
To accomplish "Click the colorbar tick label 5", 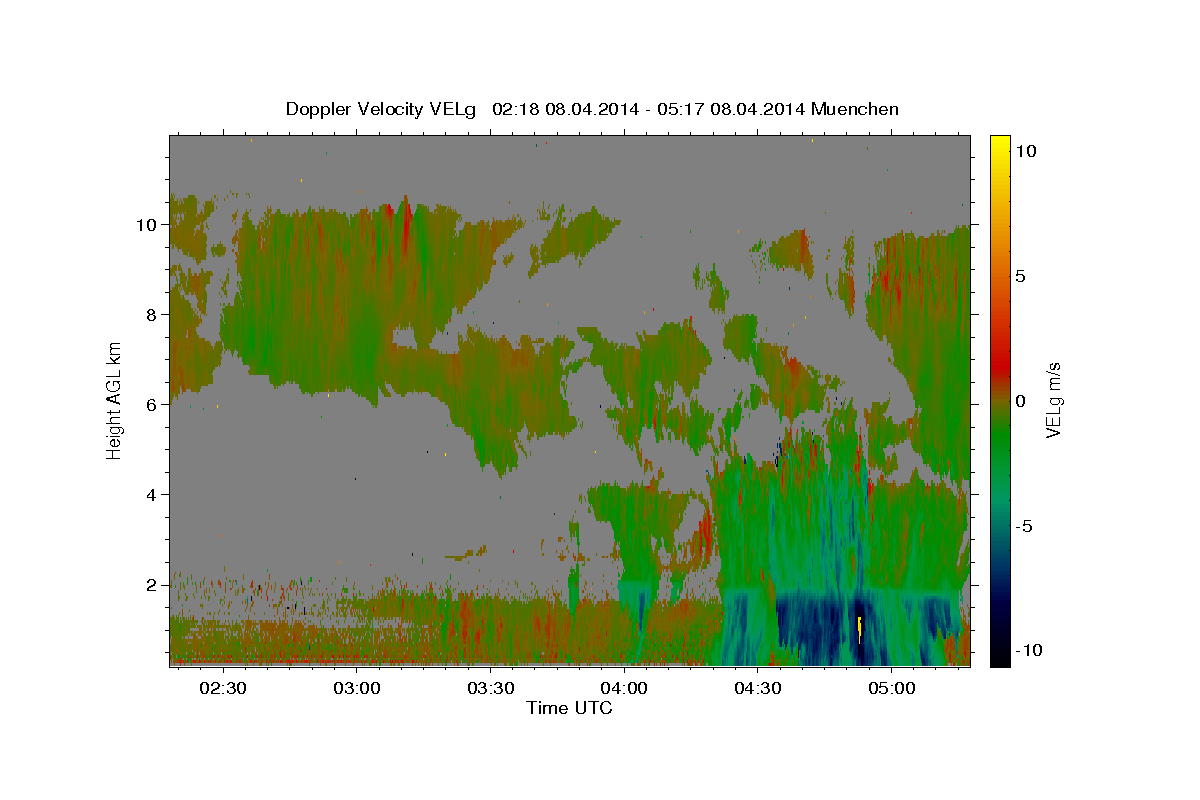I will [x=1020, y=276].
